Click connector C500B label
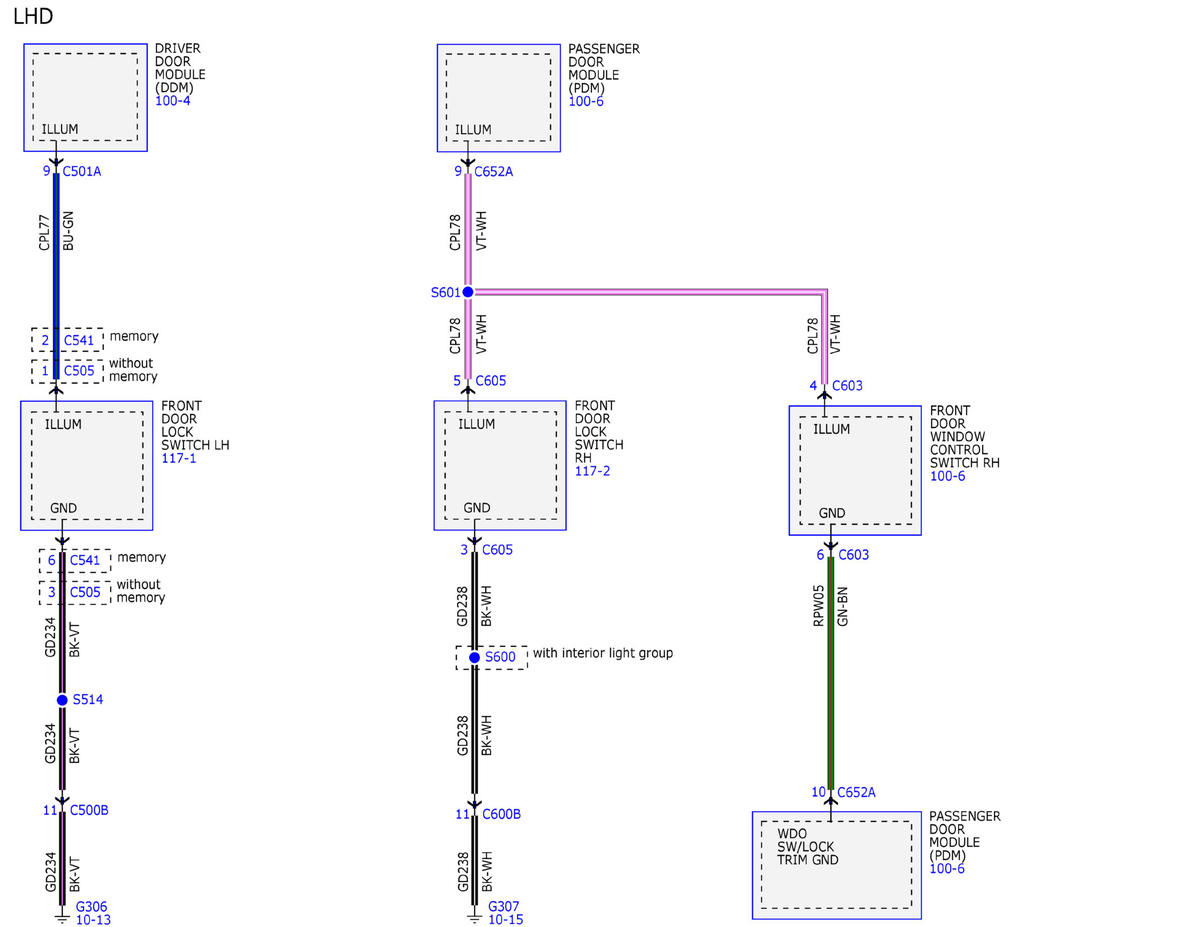 tap(89, 810)
